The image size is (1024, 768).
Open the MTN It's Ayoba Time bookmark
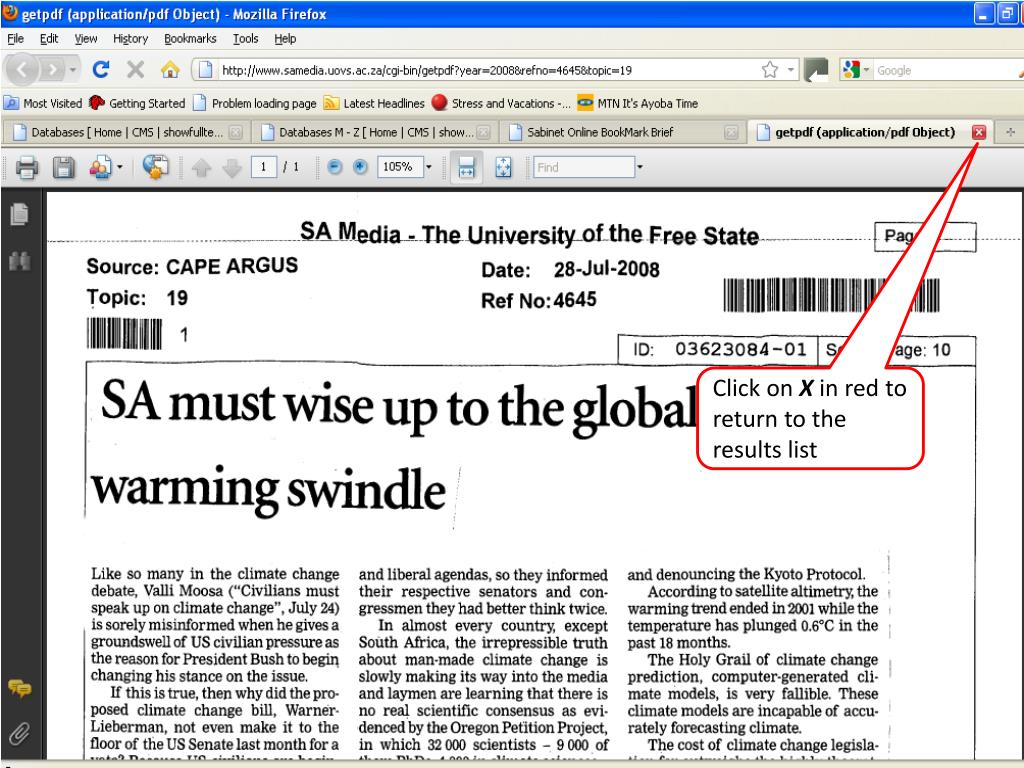[x=638, y=103]
